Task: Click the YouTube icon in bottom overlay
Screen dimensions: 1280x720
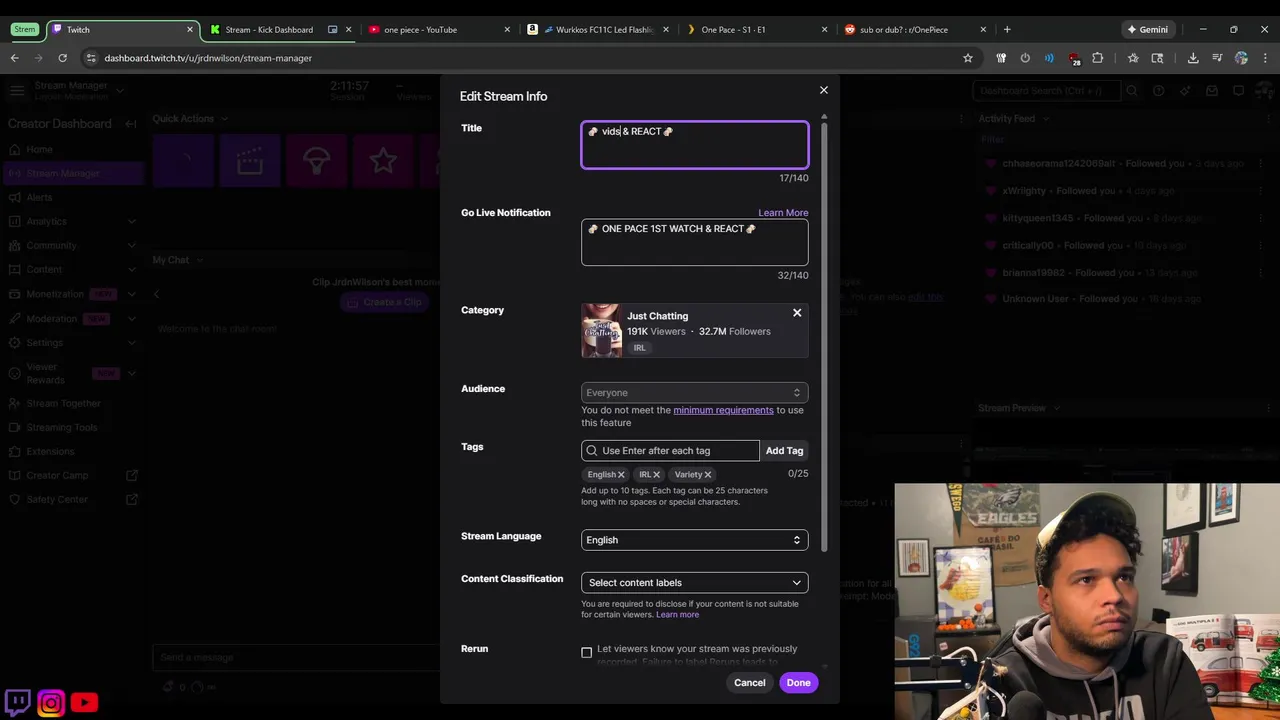Action: 84,703
